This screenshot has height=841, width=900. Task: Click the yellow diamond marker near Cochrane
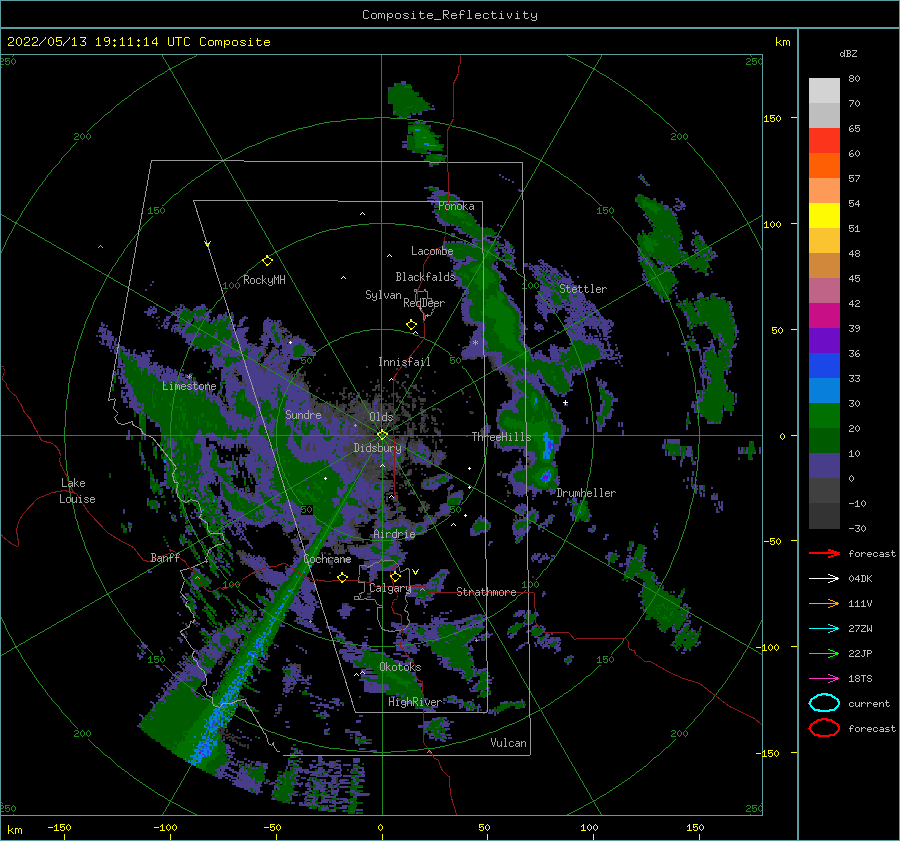point(343,577)
